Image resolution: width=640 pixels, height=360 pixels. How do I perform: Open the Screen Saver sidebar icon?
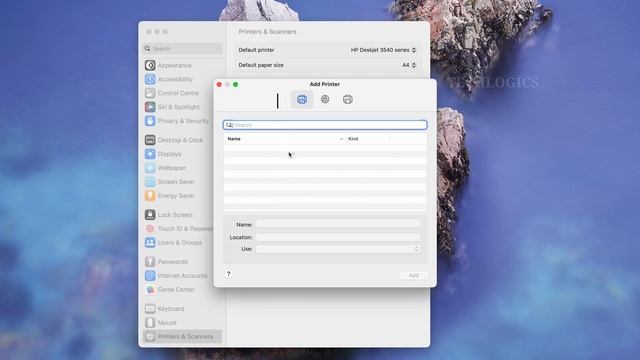[150, 182]
